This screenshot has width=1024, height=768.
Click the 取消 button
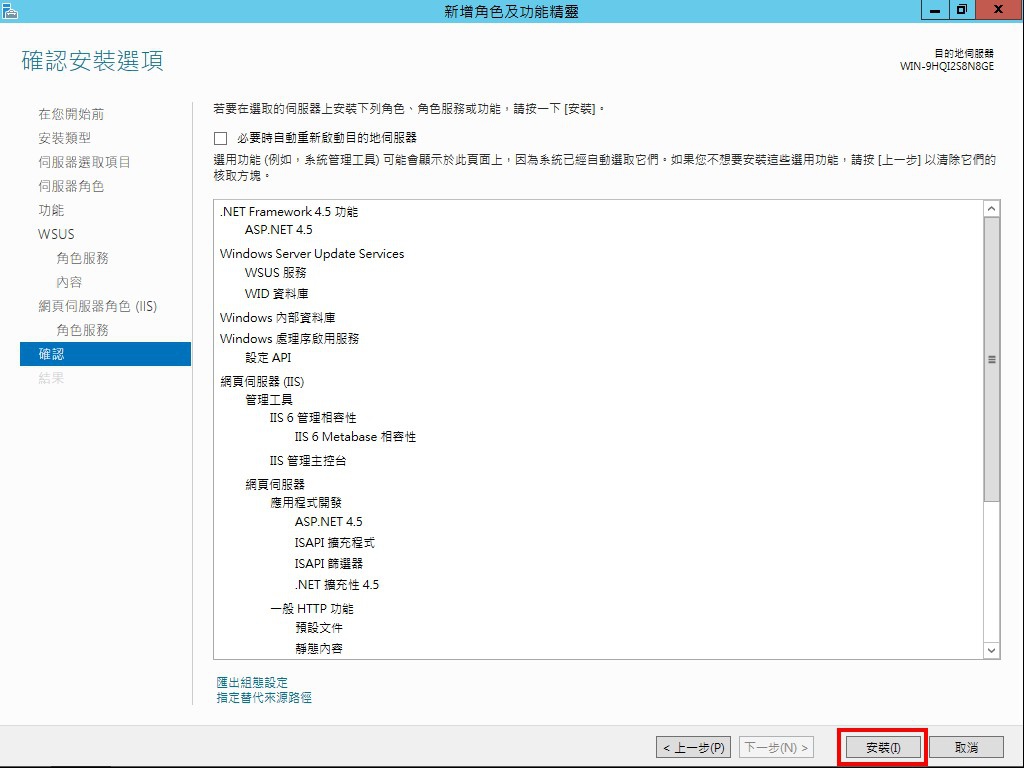pyautogui.click(x=966, y=747)
